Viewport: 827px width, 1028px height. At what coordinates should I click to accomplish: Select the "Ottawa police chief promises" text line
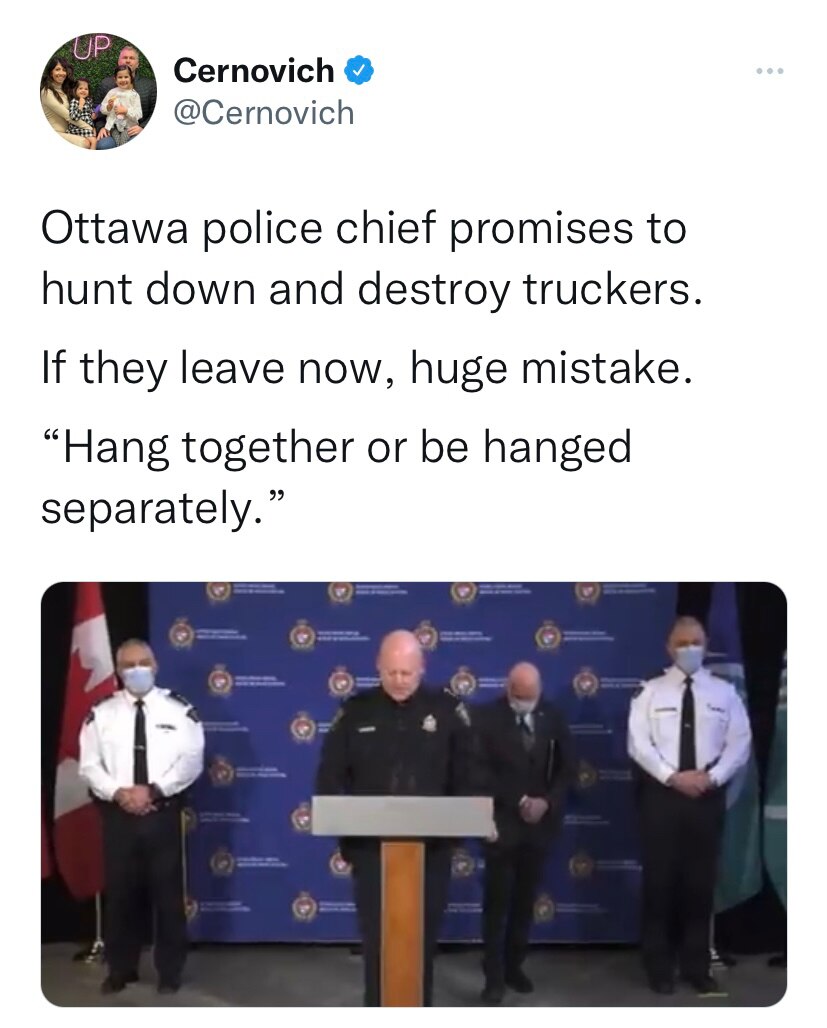[364, 229]
